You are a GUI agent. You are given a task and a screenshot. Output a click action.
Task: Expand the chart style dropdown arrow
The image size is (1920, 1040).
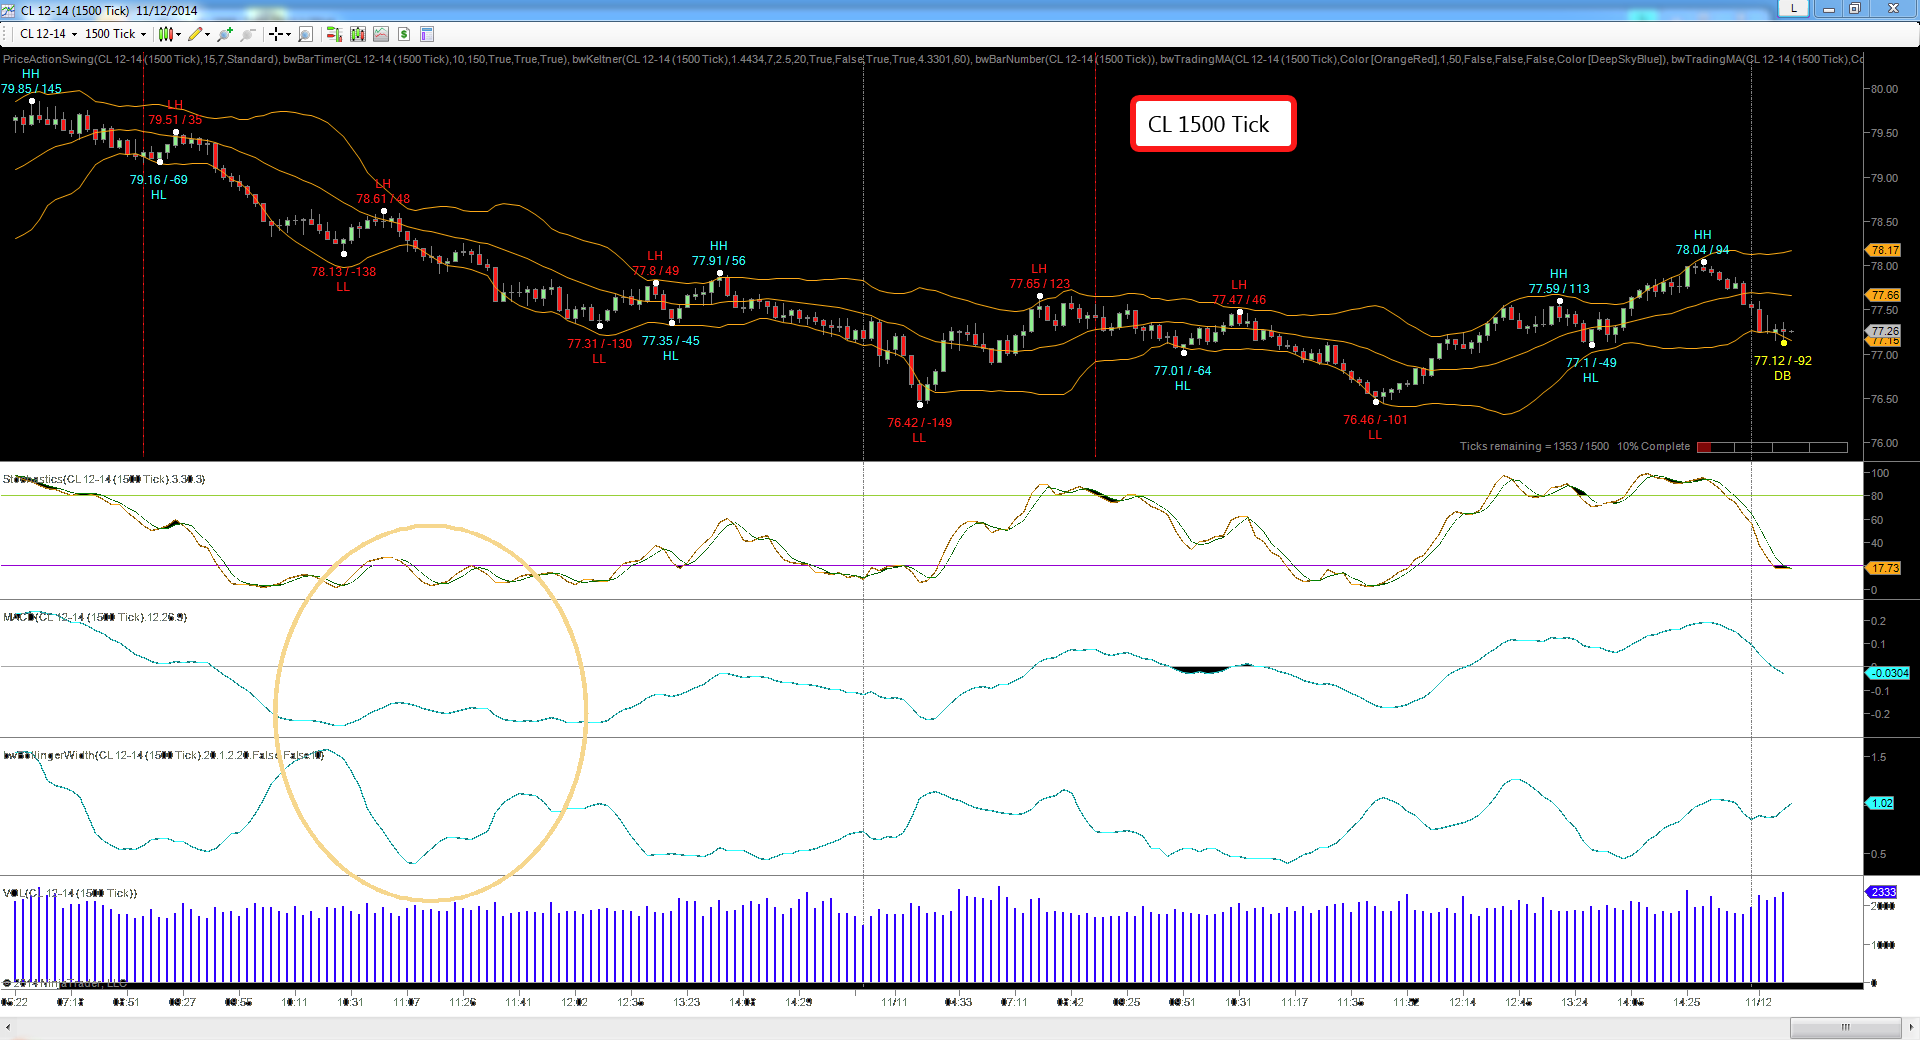178,34
